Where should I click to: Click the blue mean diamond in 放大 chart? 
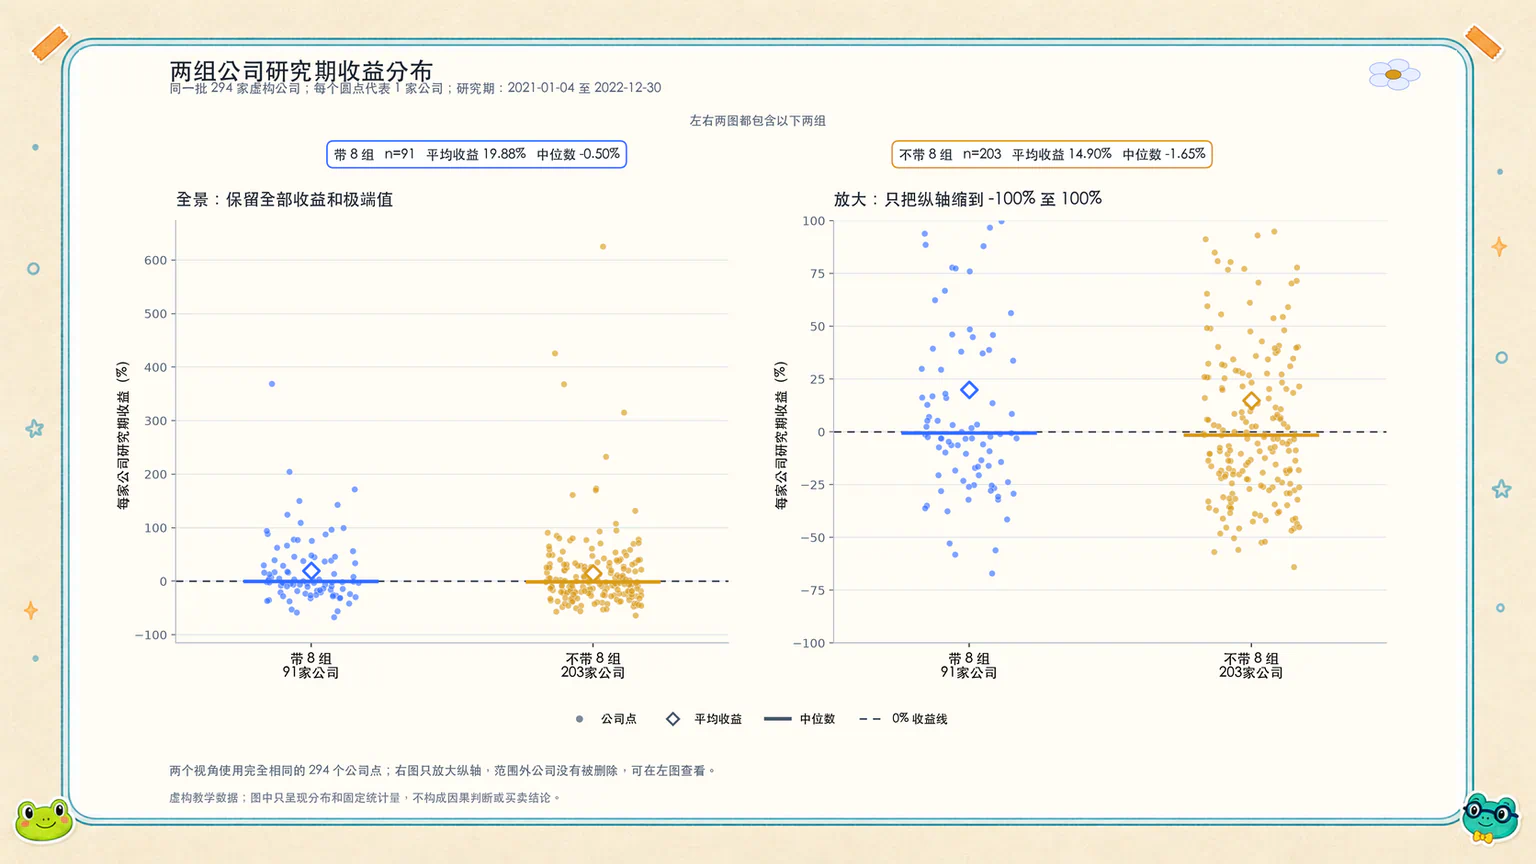tap(969, 390)
